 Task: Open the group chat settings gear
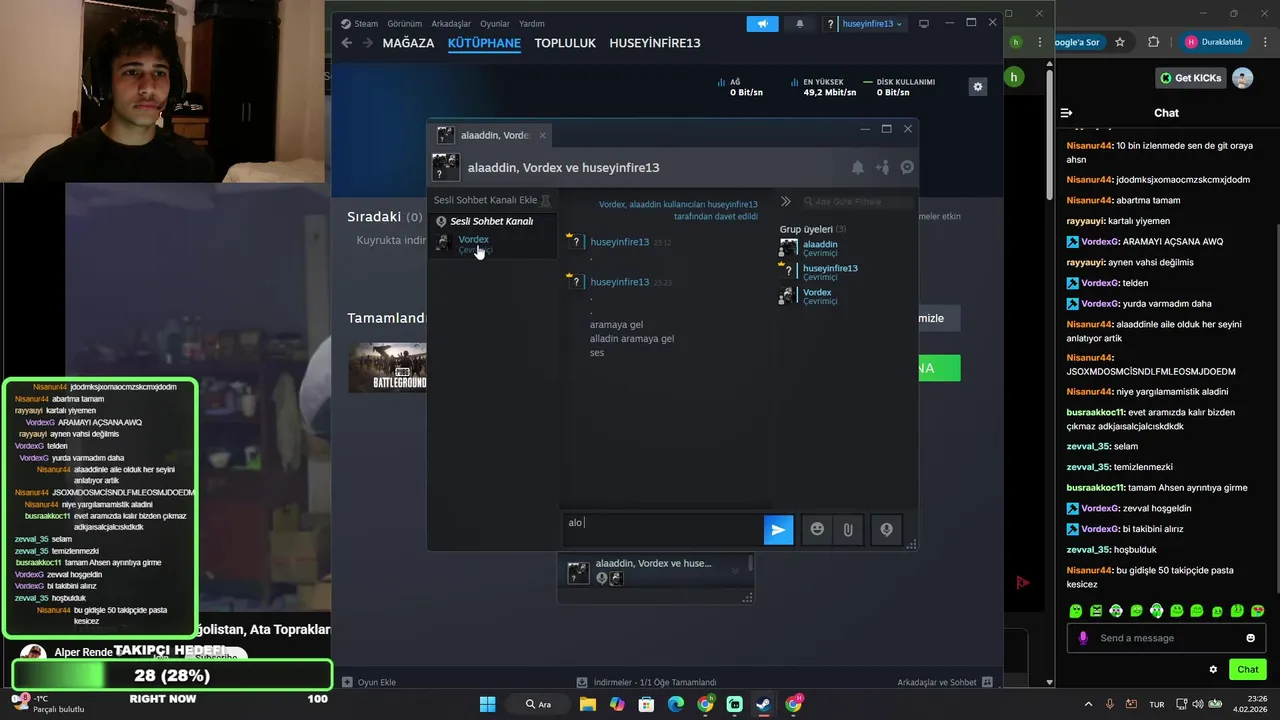tap(907, 168)
